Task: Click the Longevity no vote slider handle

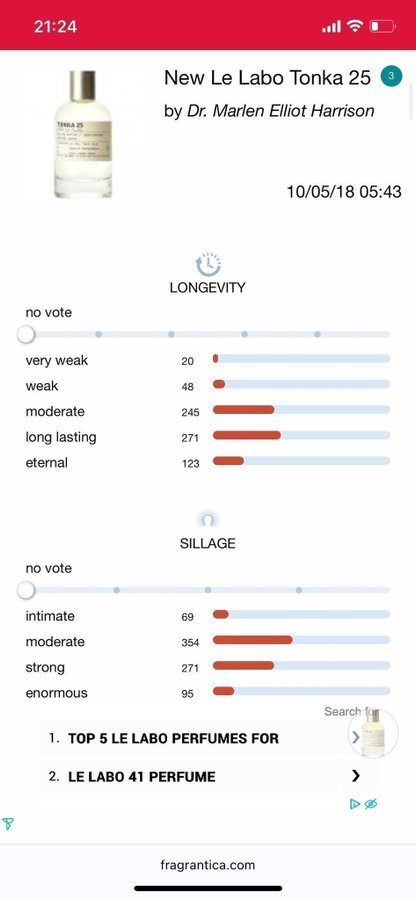Action: click(25, 334)
